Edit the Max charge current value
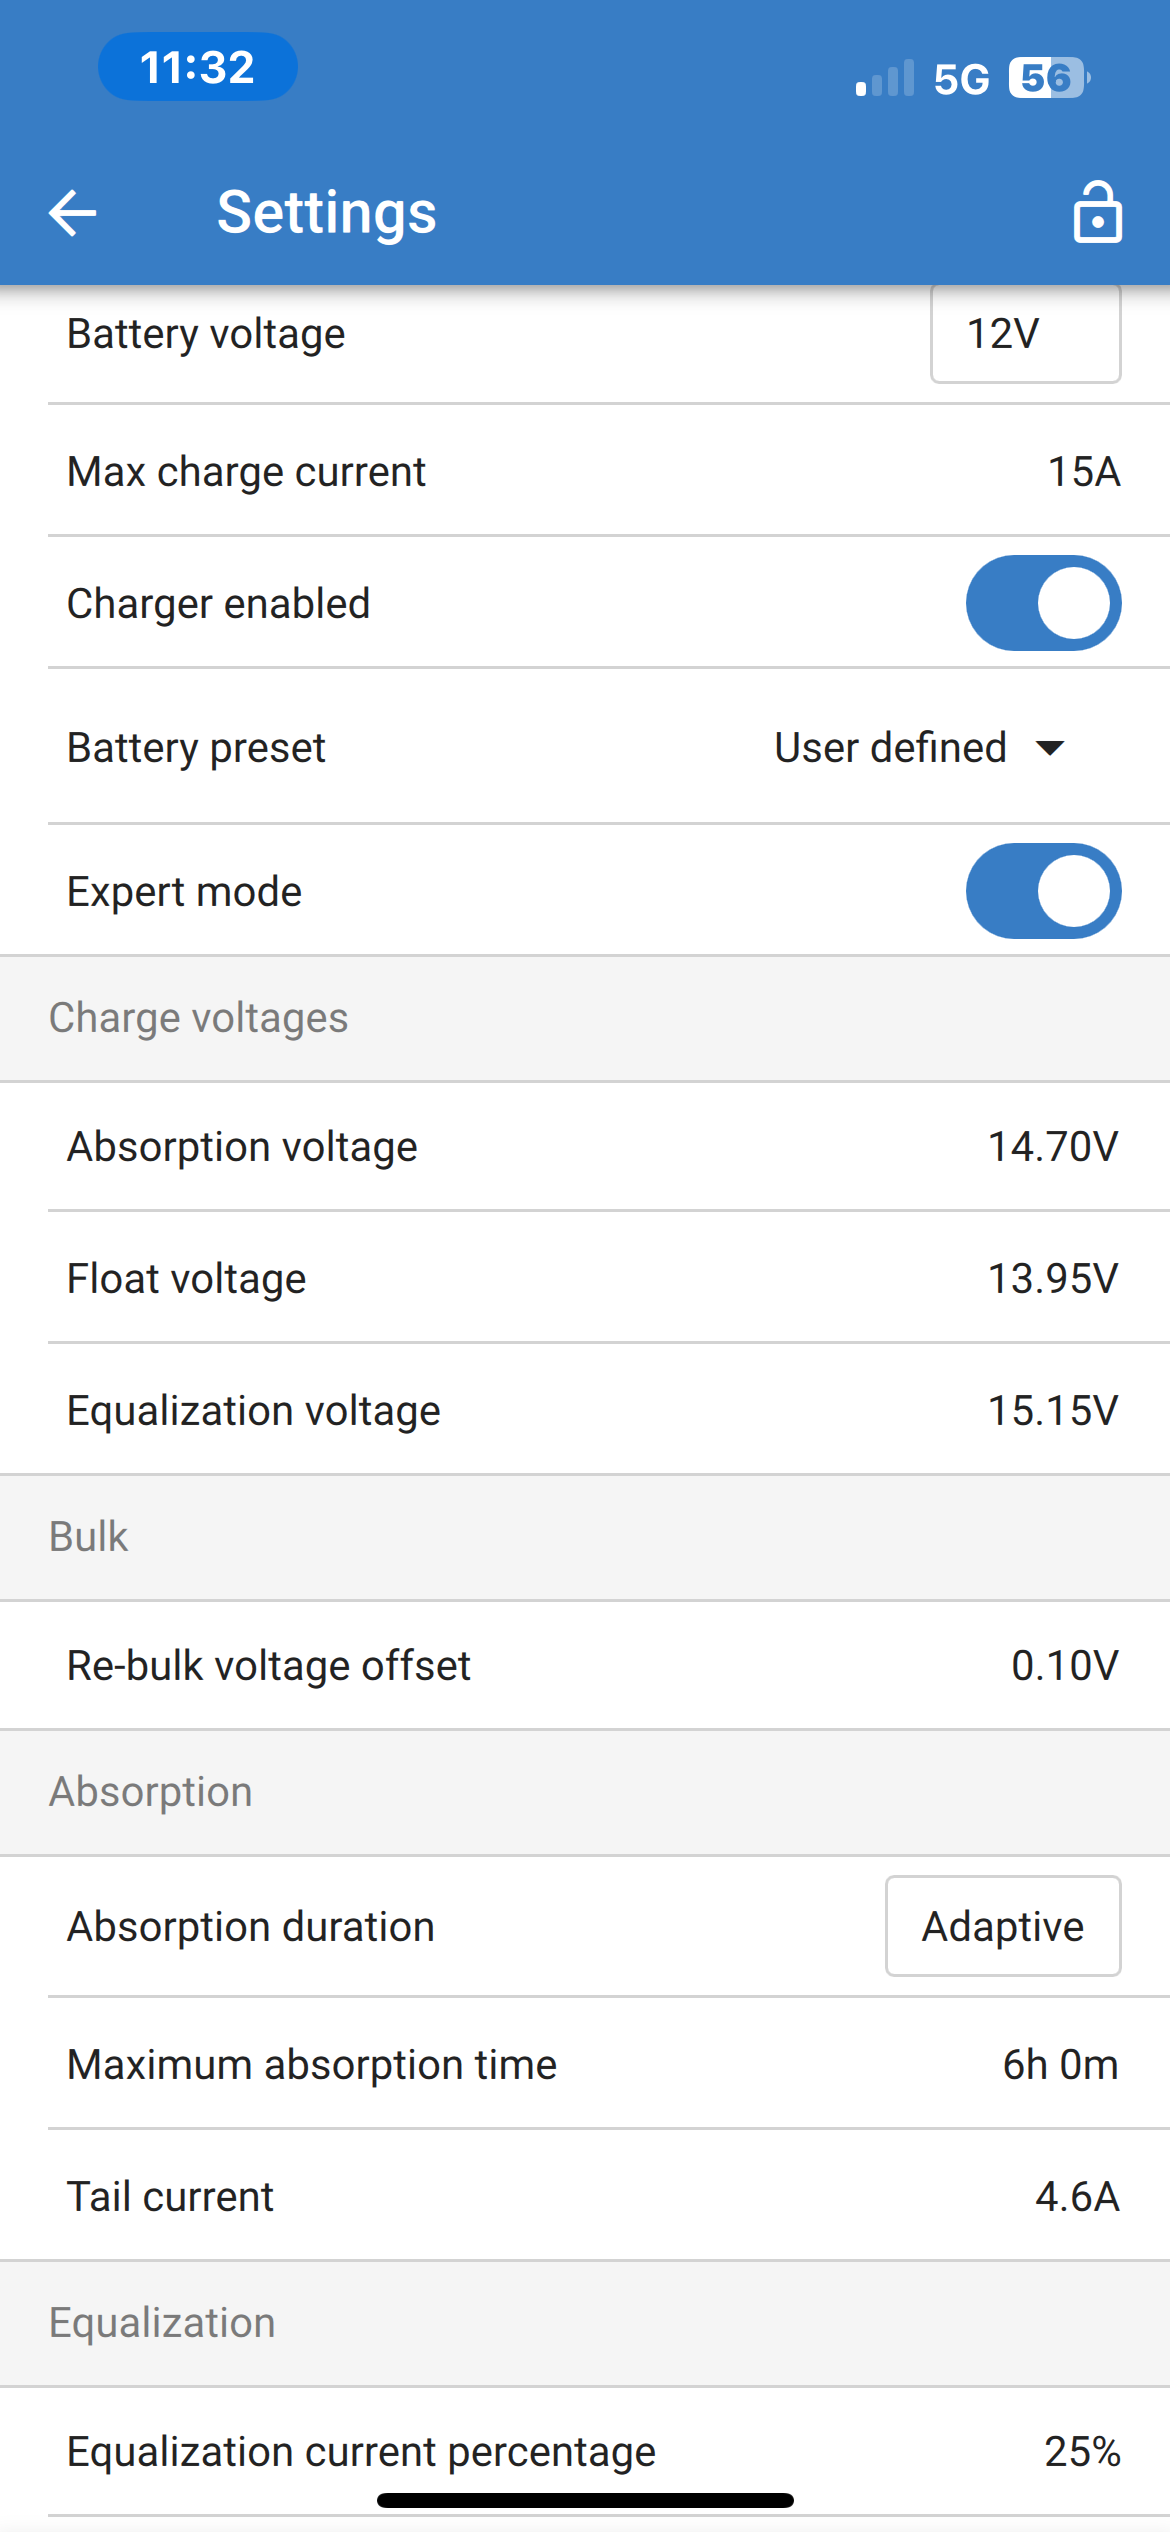This screenshot has height=2532, width=1170. [1083, 472]
